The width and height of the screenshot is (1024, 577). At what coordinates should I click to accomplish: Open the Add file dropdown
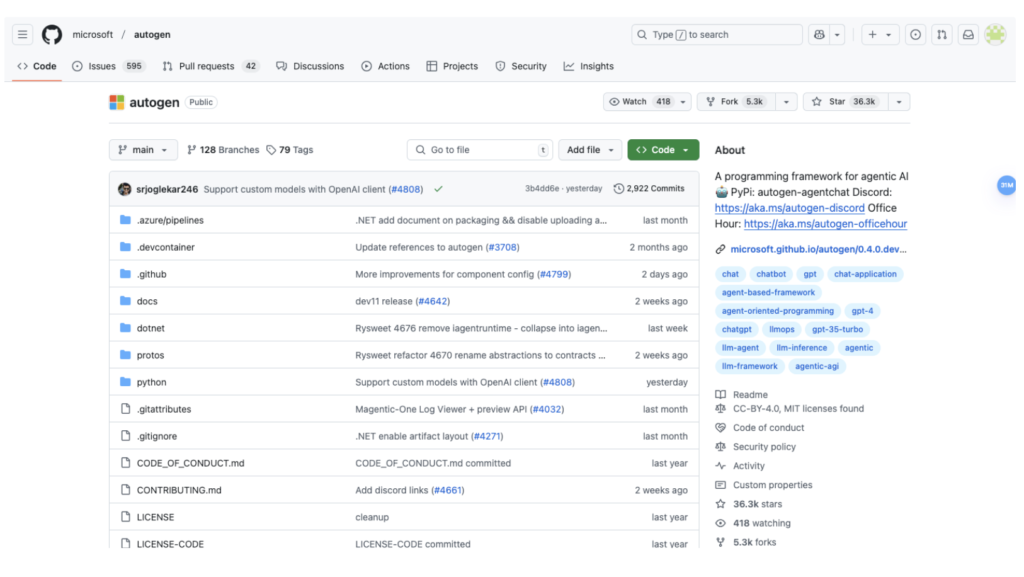pos(590,150)
